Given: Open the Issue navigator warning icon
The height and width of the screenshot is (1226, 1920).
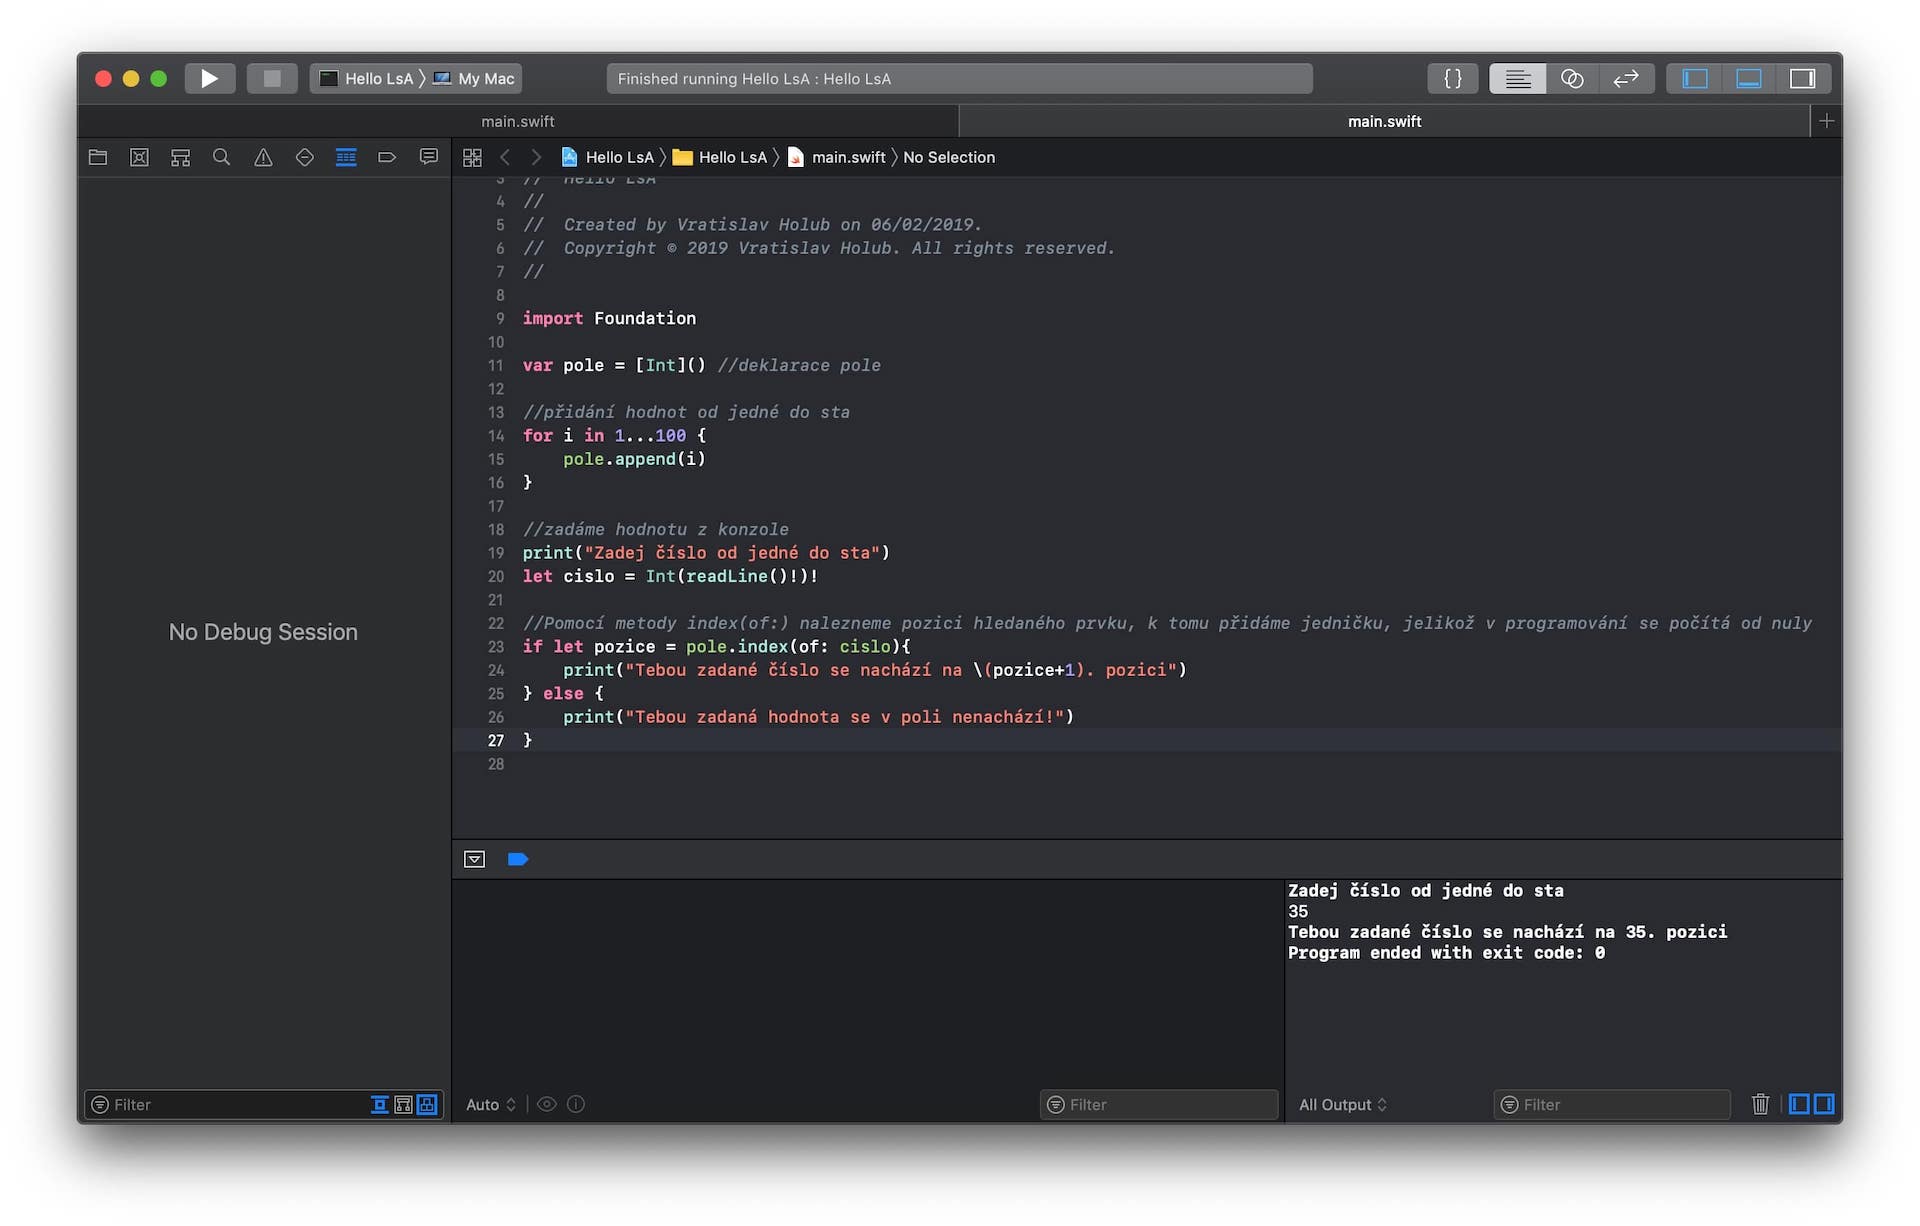Looking at the screenshot, I should 263,157.
